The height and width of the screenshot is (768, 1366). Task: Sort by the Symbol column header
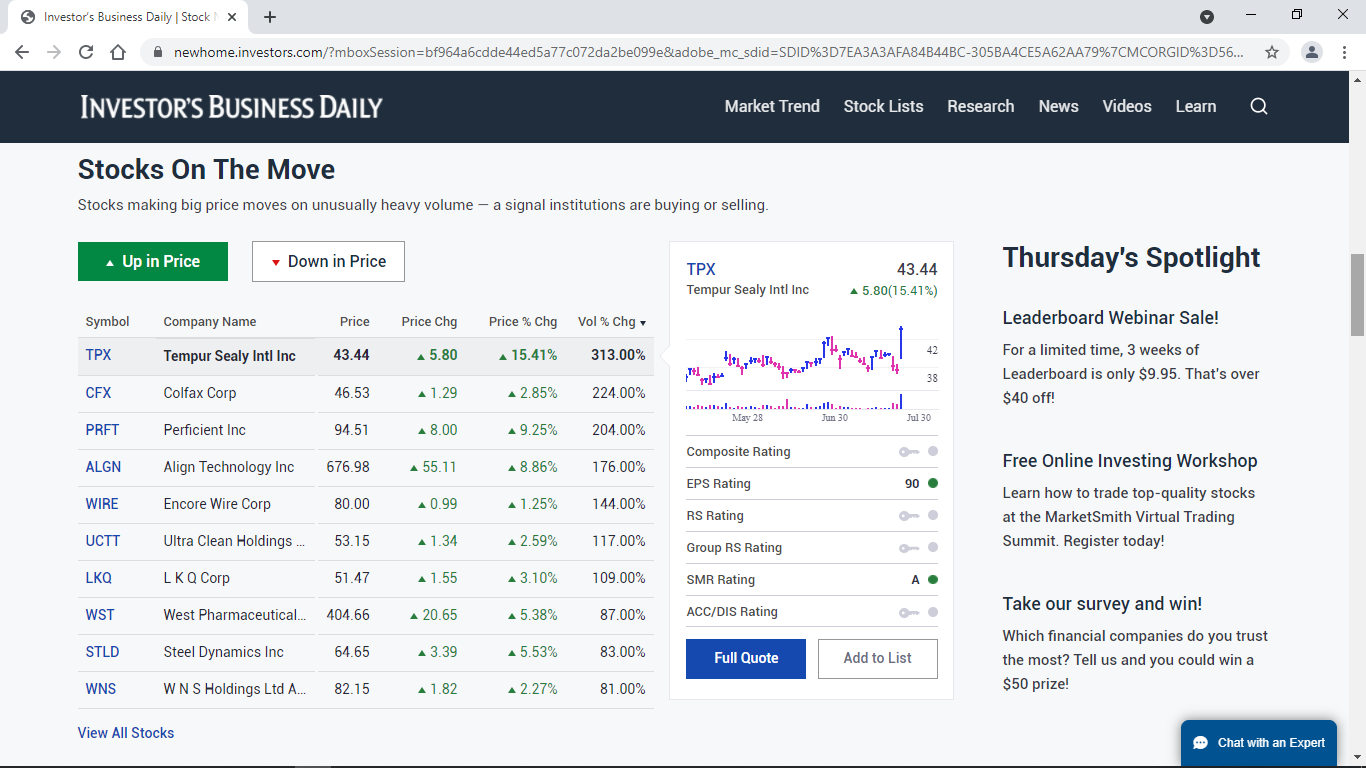click(108, 322)
